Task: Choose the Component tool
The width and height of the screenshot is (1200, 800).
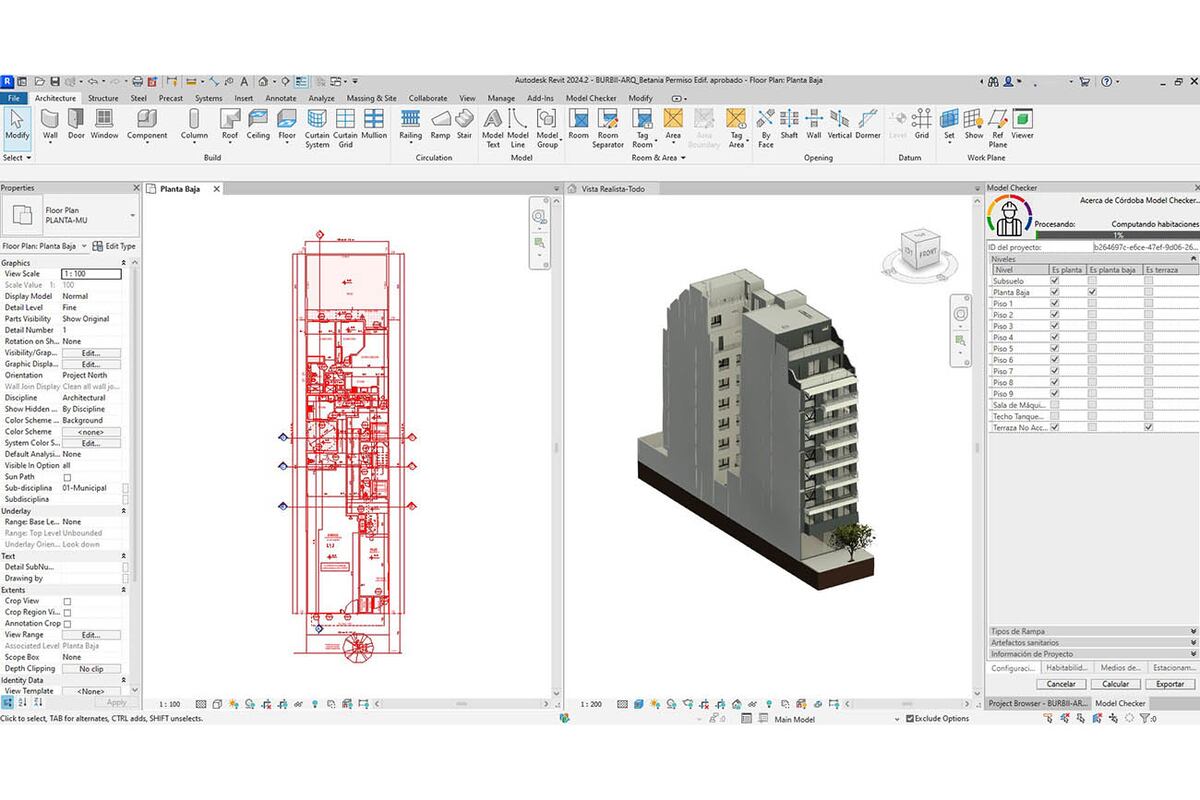Action: (147, 124)
